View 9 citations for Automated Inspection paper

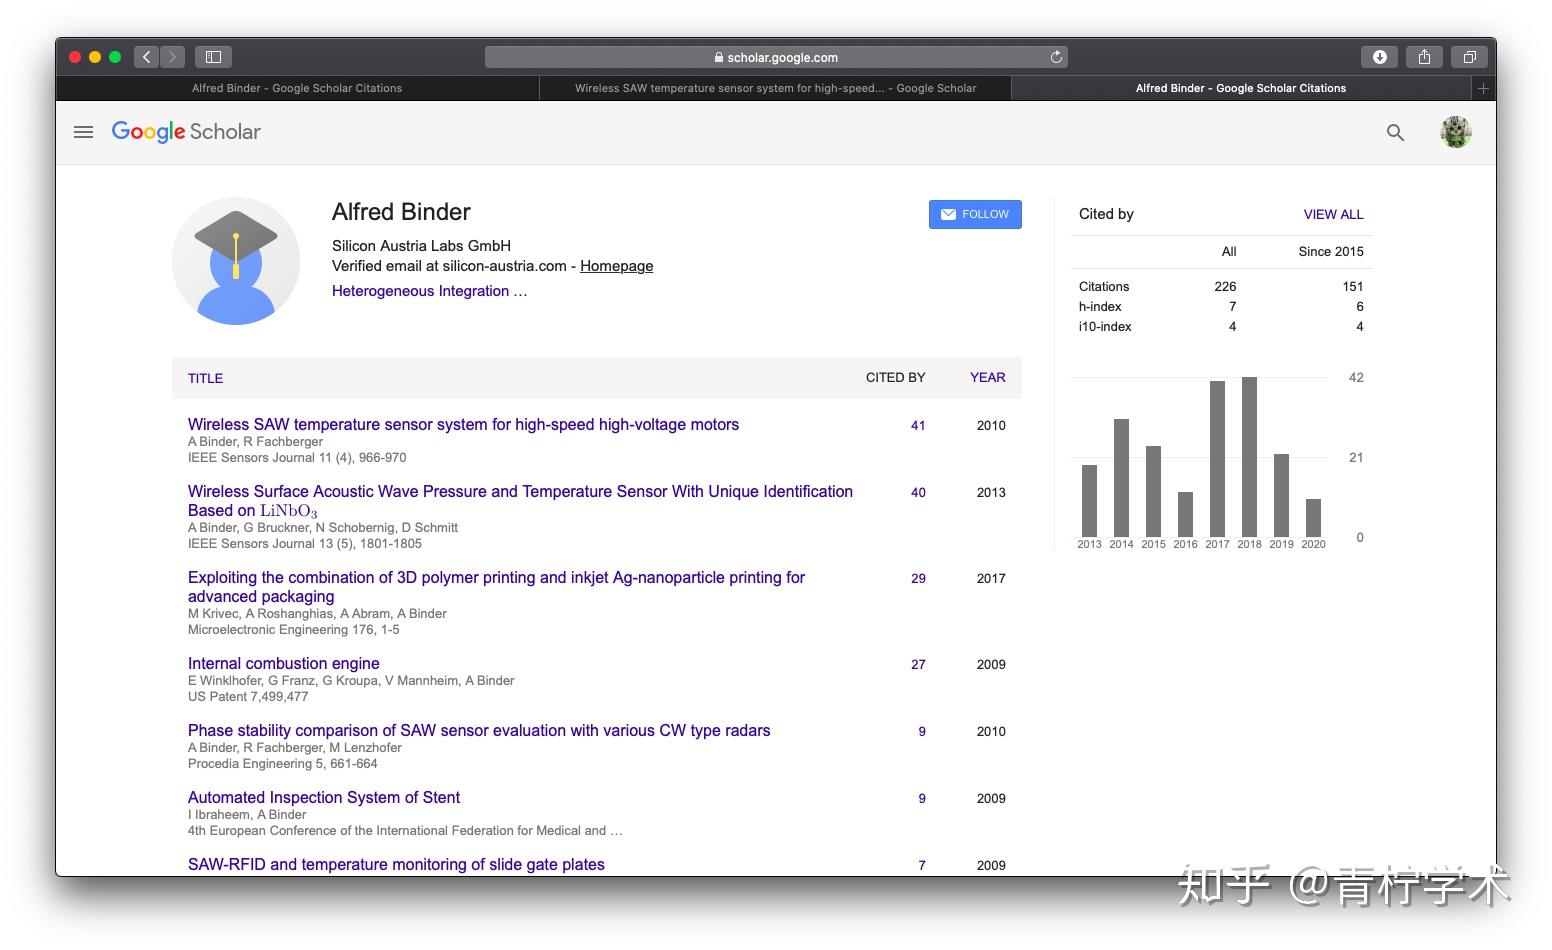922,799
